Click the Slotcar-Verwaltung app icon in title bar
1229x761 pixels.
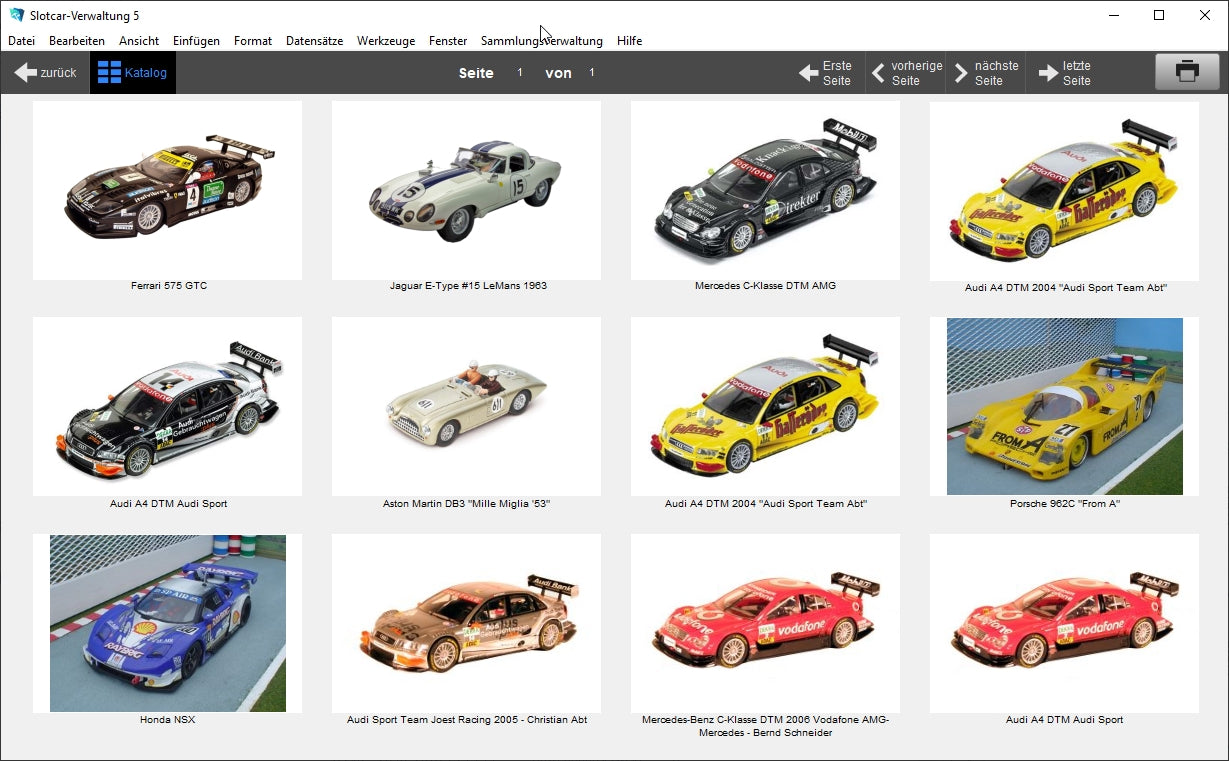[14, 15]
